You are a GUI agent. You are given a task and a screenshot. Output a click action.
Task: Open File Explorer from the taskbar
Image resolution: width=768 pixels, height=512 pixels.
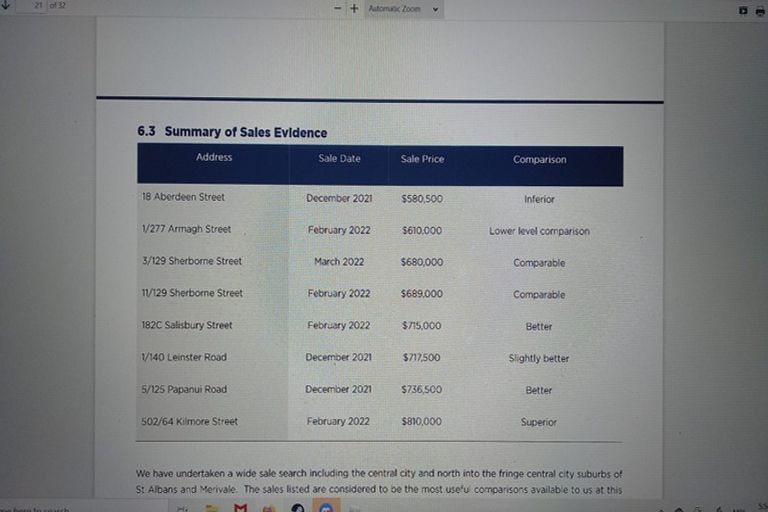tap(212, 508)
